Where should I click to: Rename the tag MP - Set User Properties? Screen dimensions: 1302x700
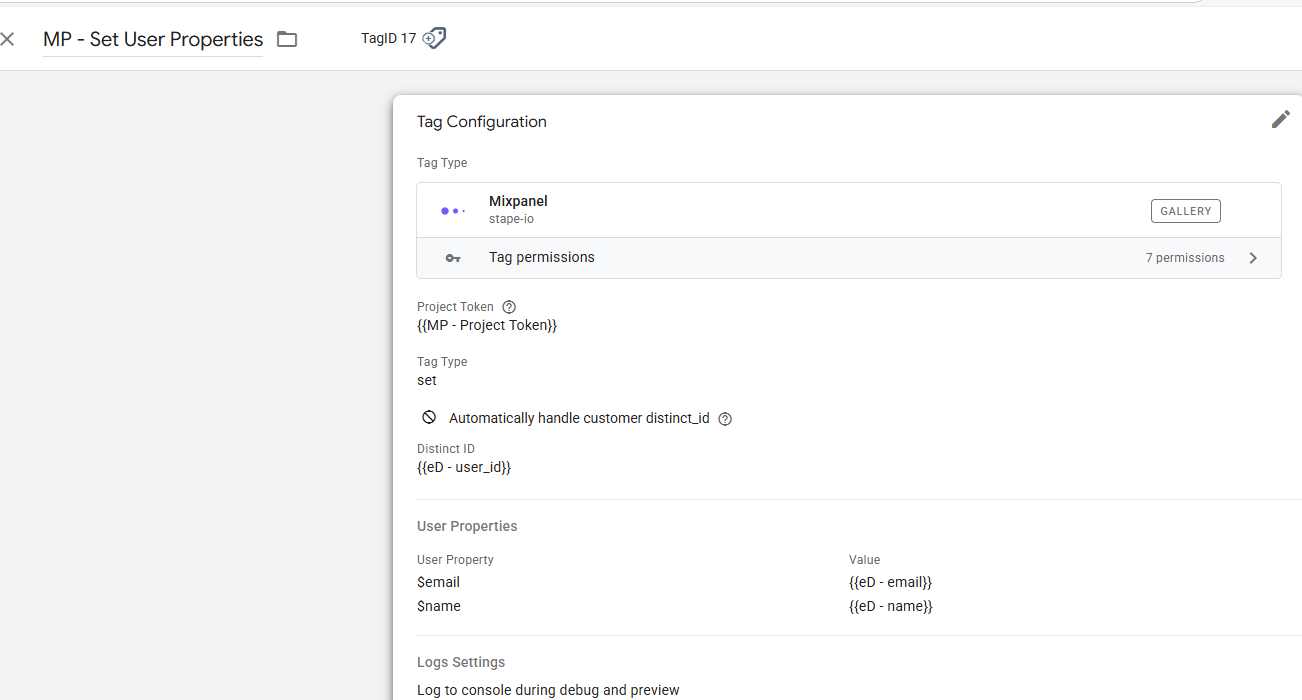point(153,40)
